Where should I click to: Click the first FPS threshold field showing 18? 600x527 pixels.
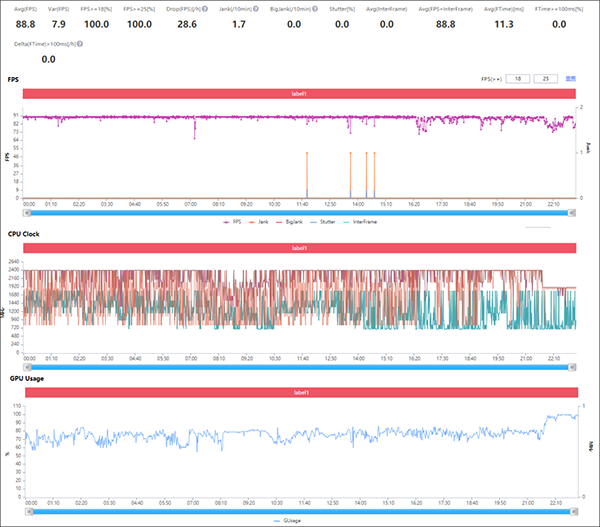[517, 77]
